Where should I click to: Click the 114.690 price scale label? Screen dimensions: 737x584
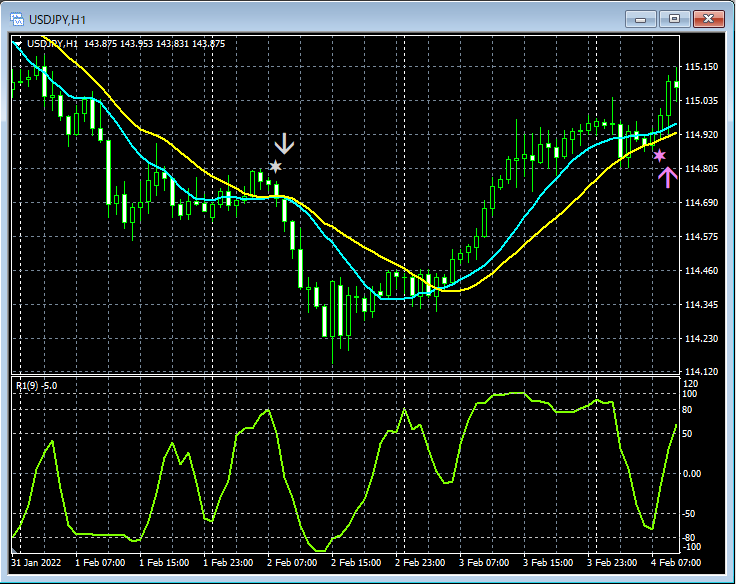[x=701, y=203]
